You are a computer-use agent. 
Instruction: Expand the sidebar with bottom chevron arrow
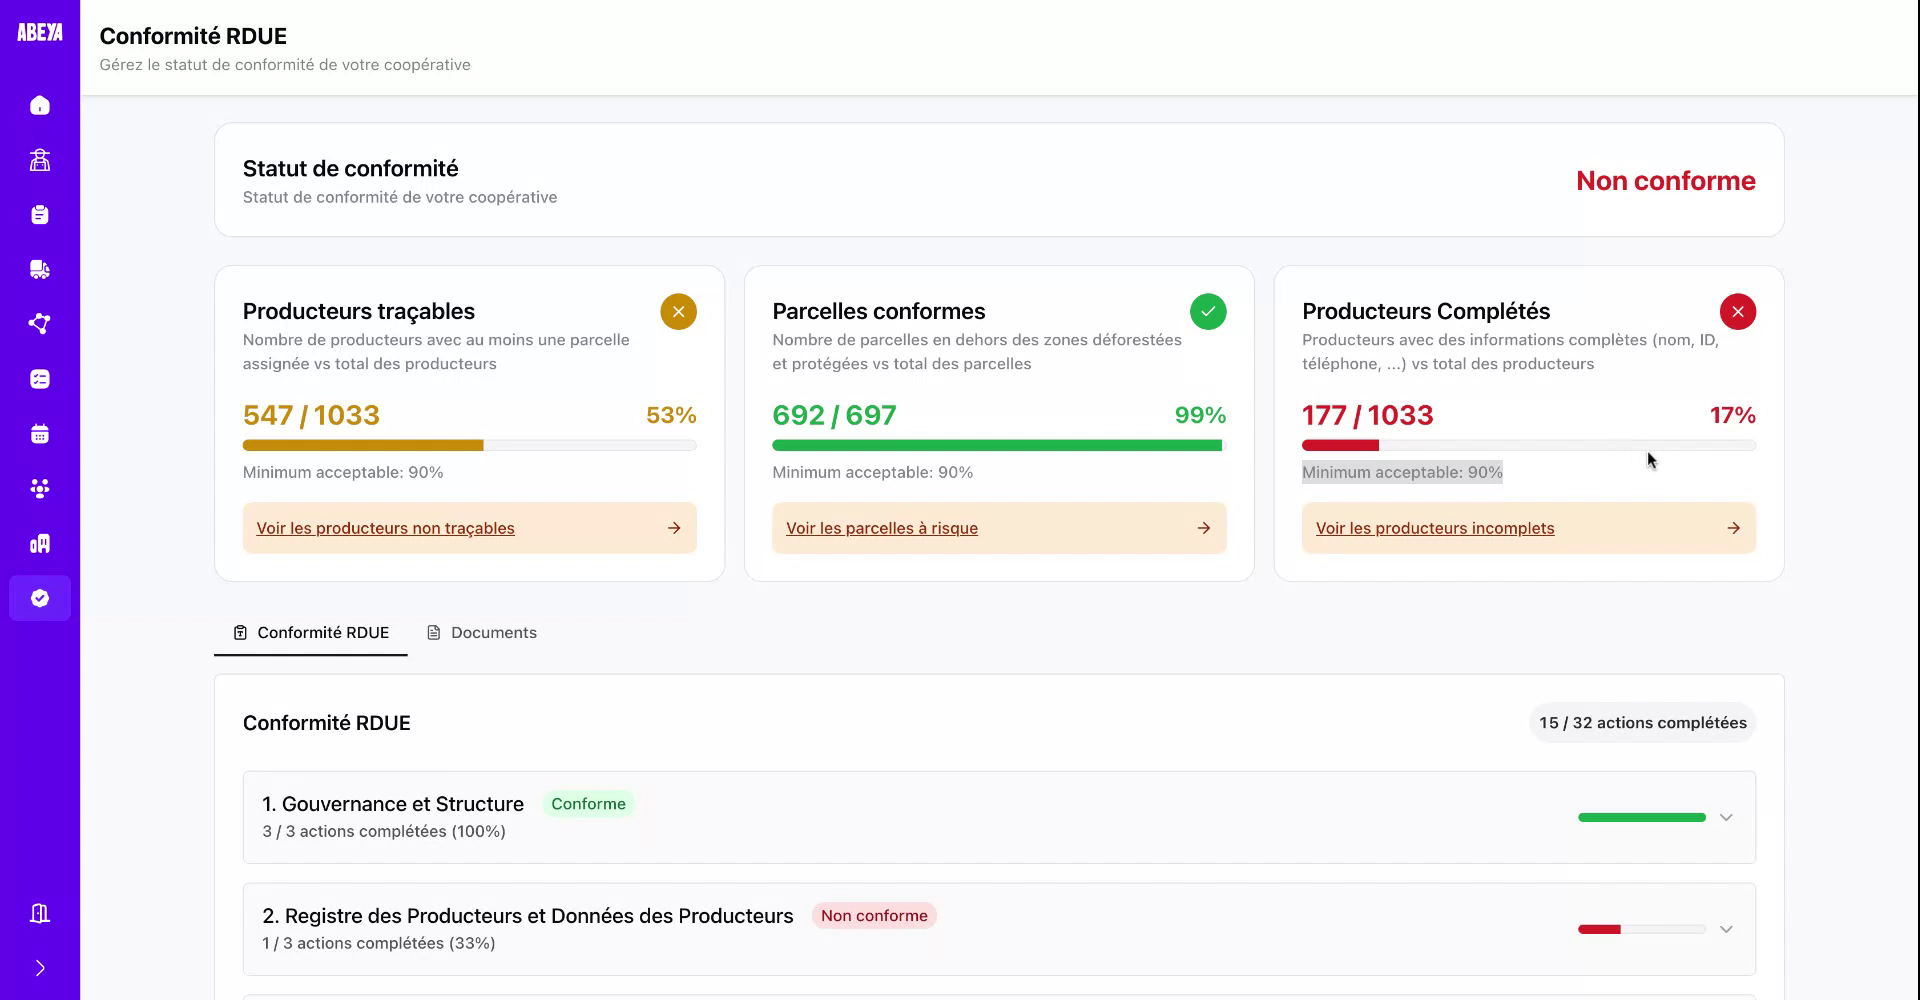point(40,968)
